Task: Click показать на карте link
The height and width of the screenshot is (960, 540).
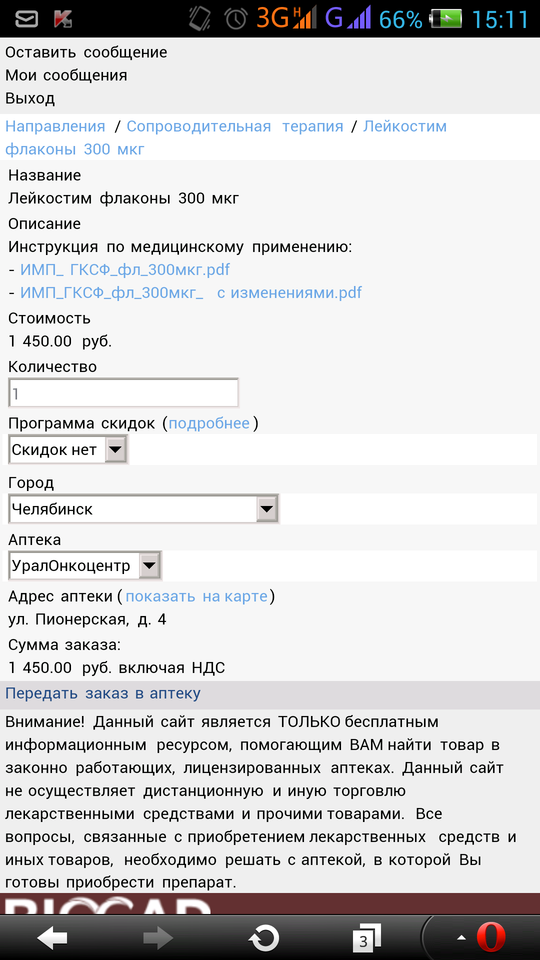Action: [197, 596]
